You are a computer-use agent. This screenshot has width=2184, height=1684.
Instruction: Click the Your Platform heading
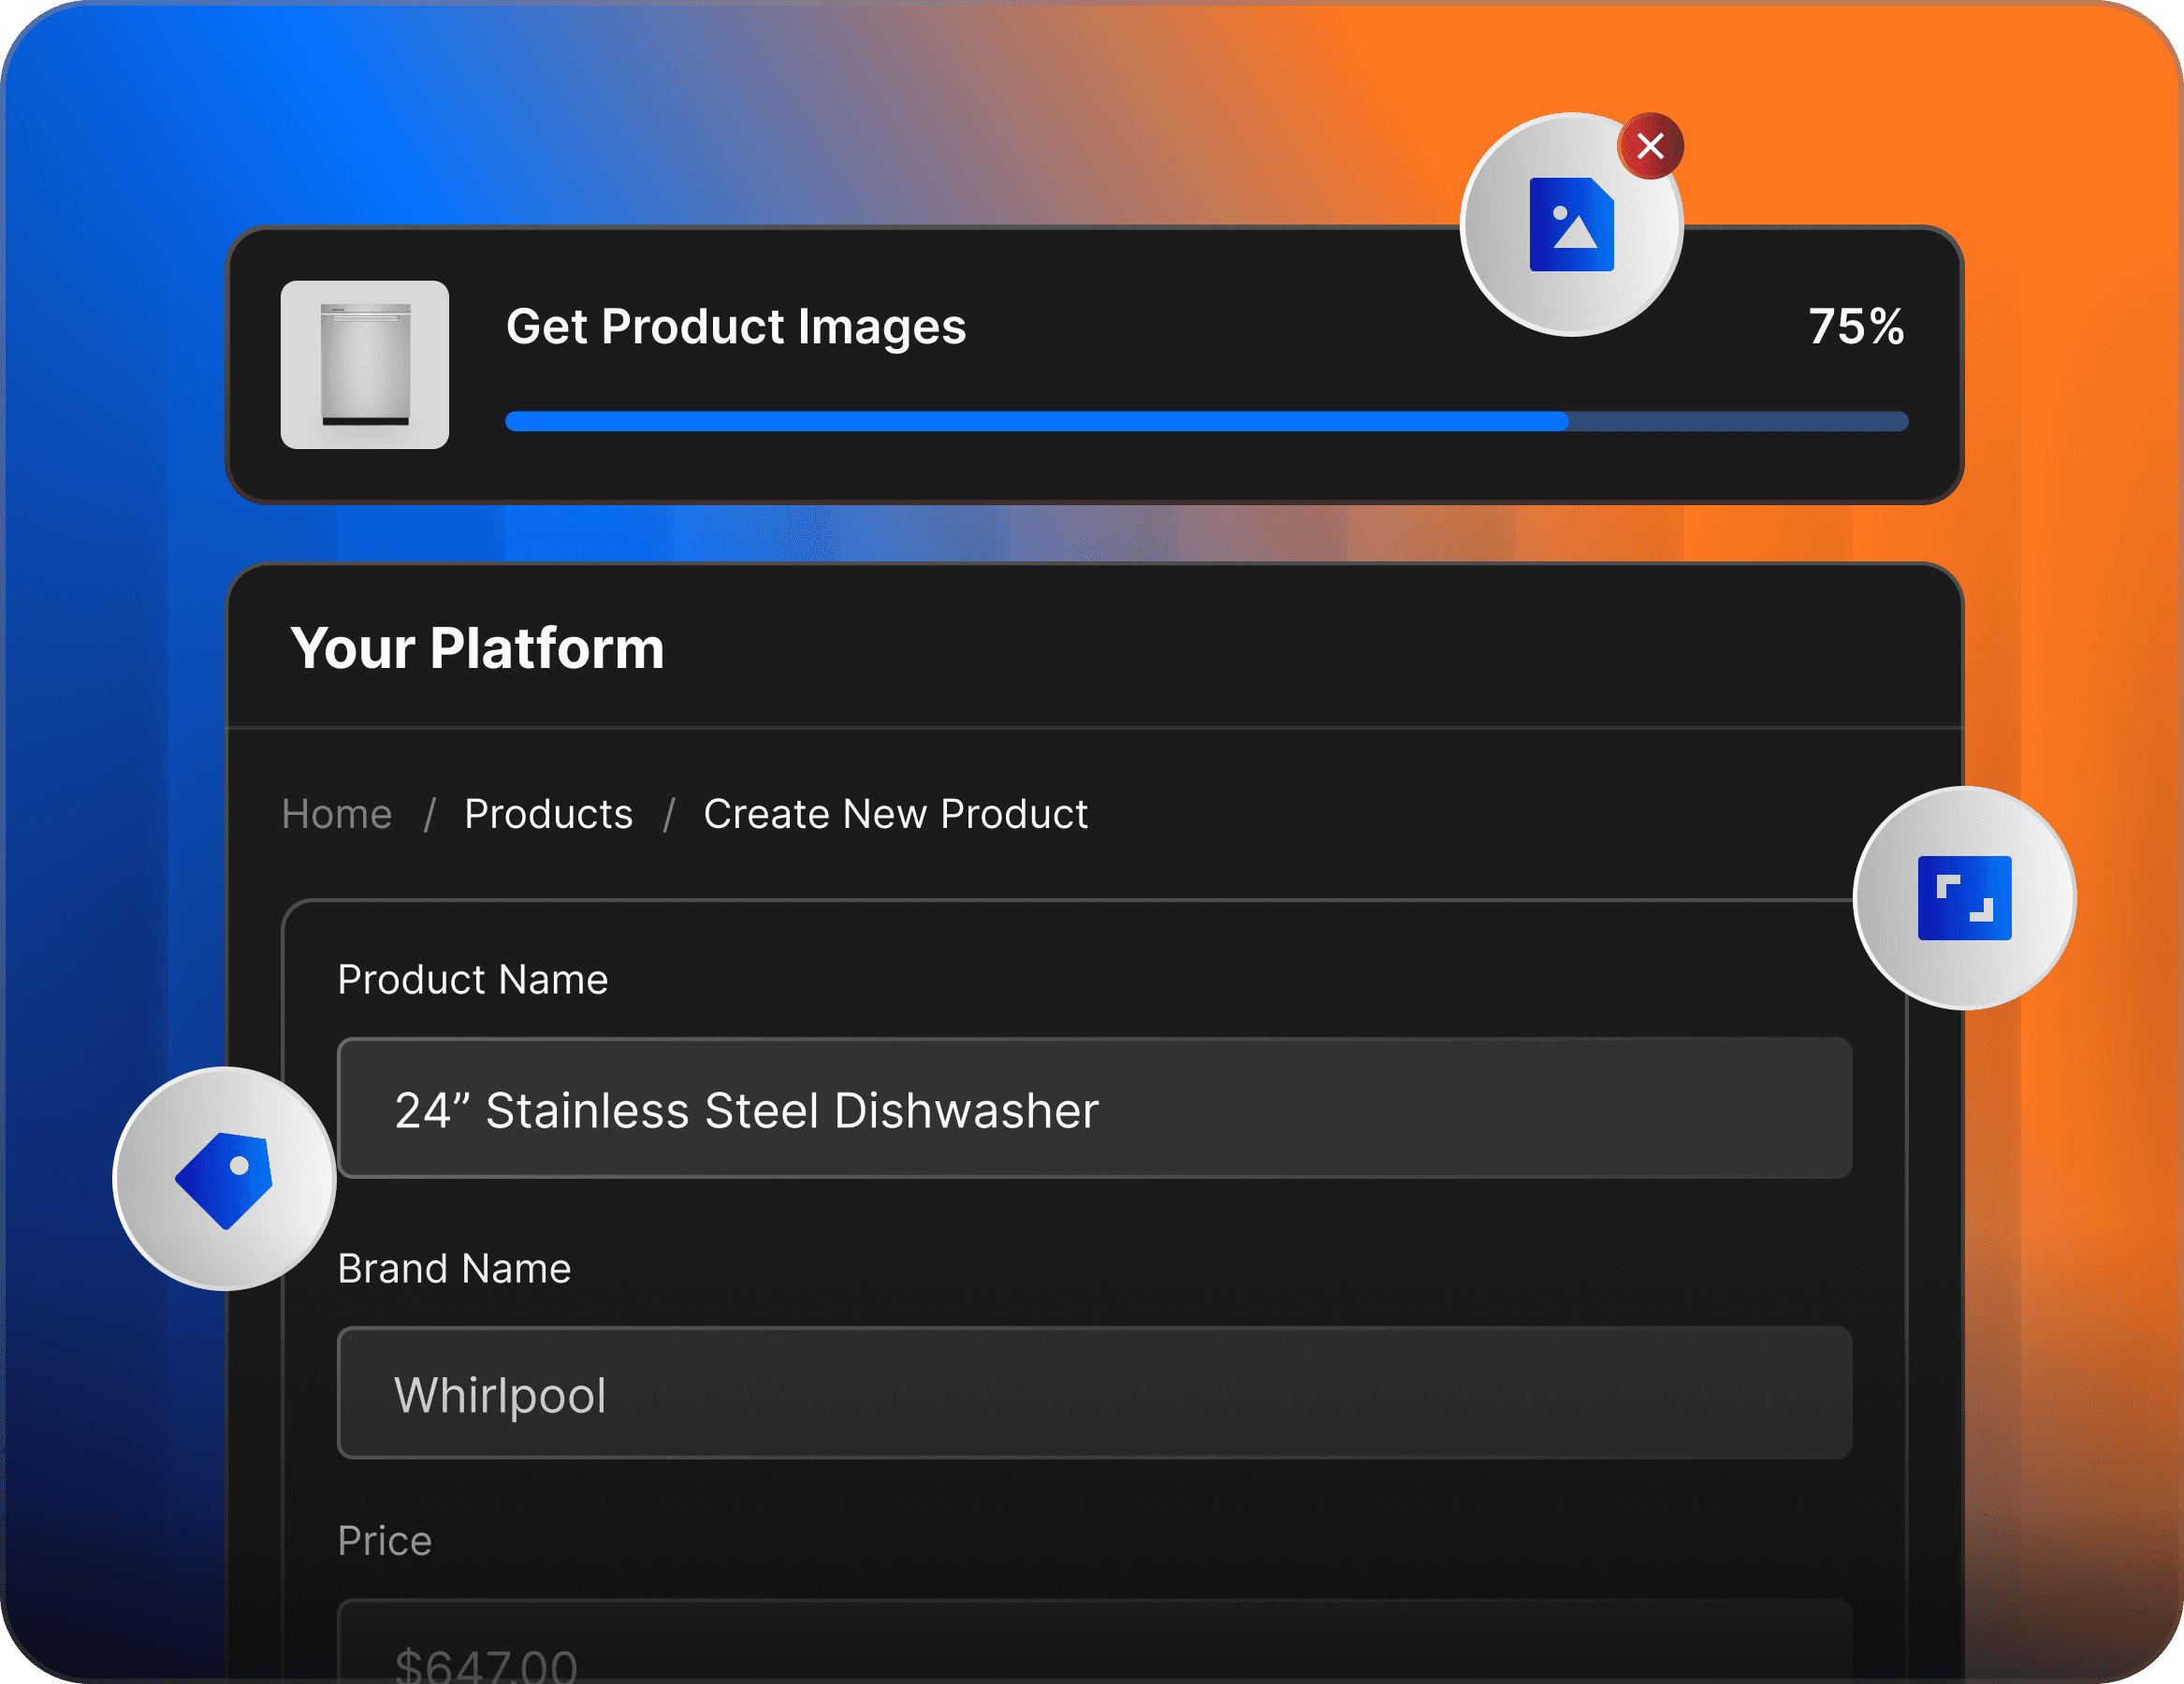[477, 648]
